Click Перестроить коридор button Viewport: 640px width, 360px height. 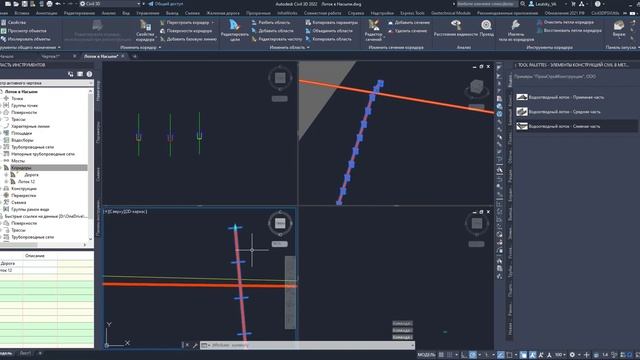[187, 22]
